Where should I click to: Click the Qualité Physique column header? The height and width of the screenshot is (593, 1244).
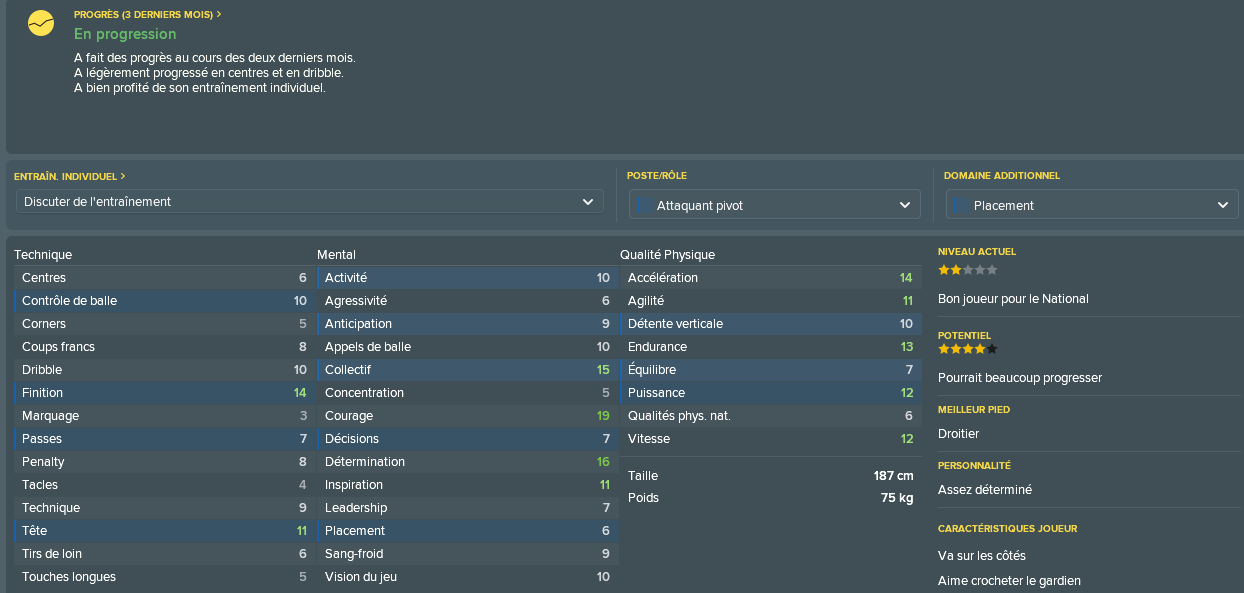[x=667, y=255]
